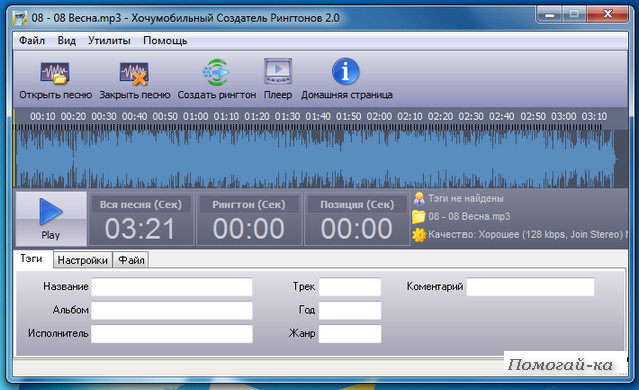Switch to the Файл tab
The height and width of the screenshot is (390, 639).
131,260
